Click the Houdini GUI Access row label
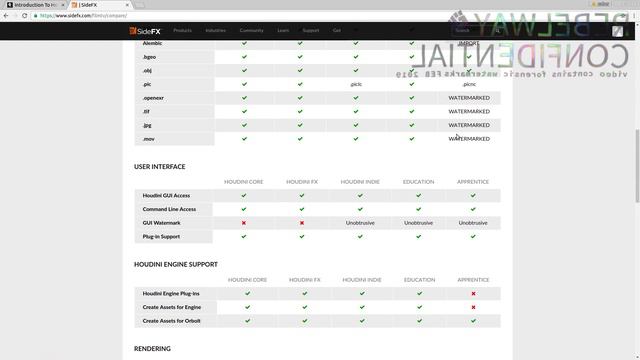This screenshot has width=640, height=360. pyautogui.click(x=166, y=196)
